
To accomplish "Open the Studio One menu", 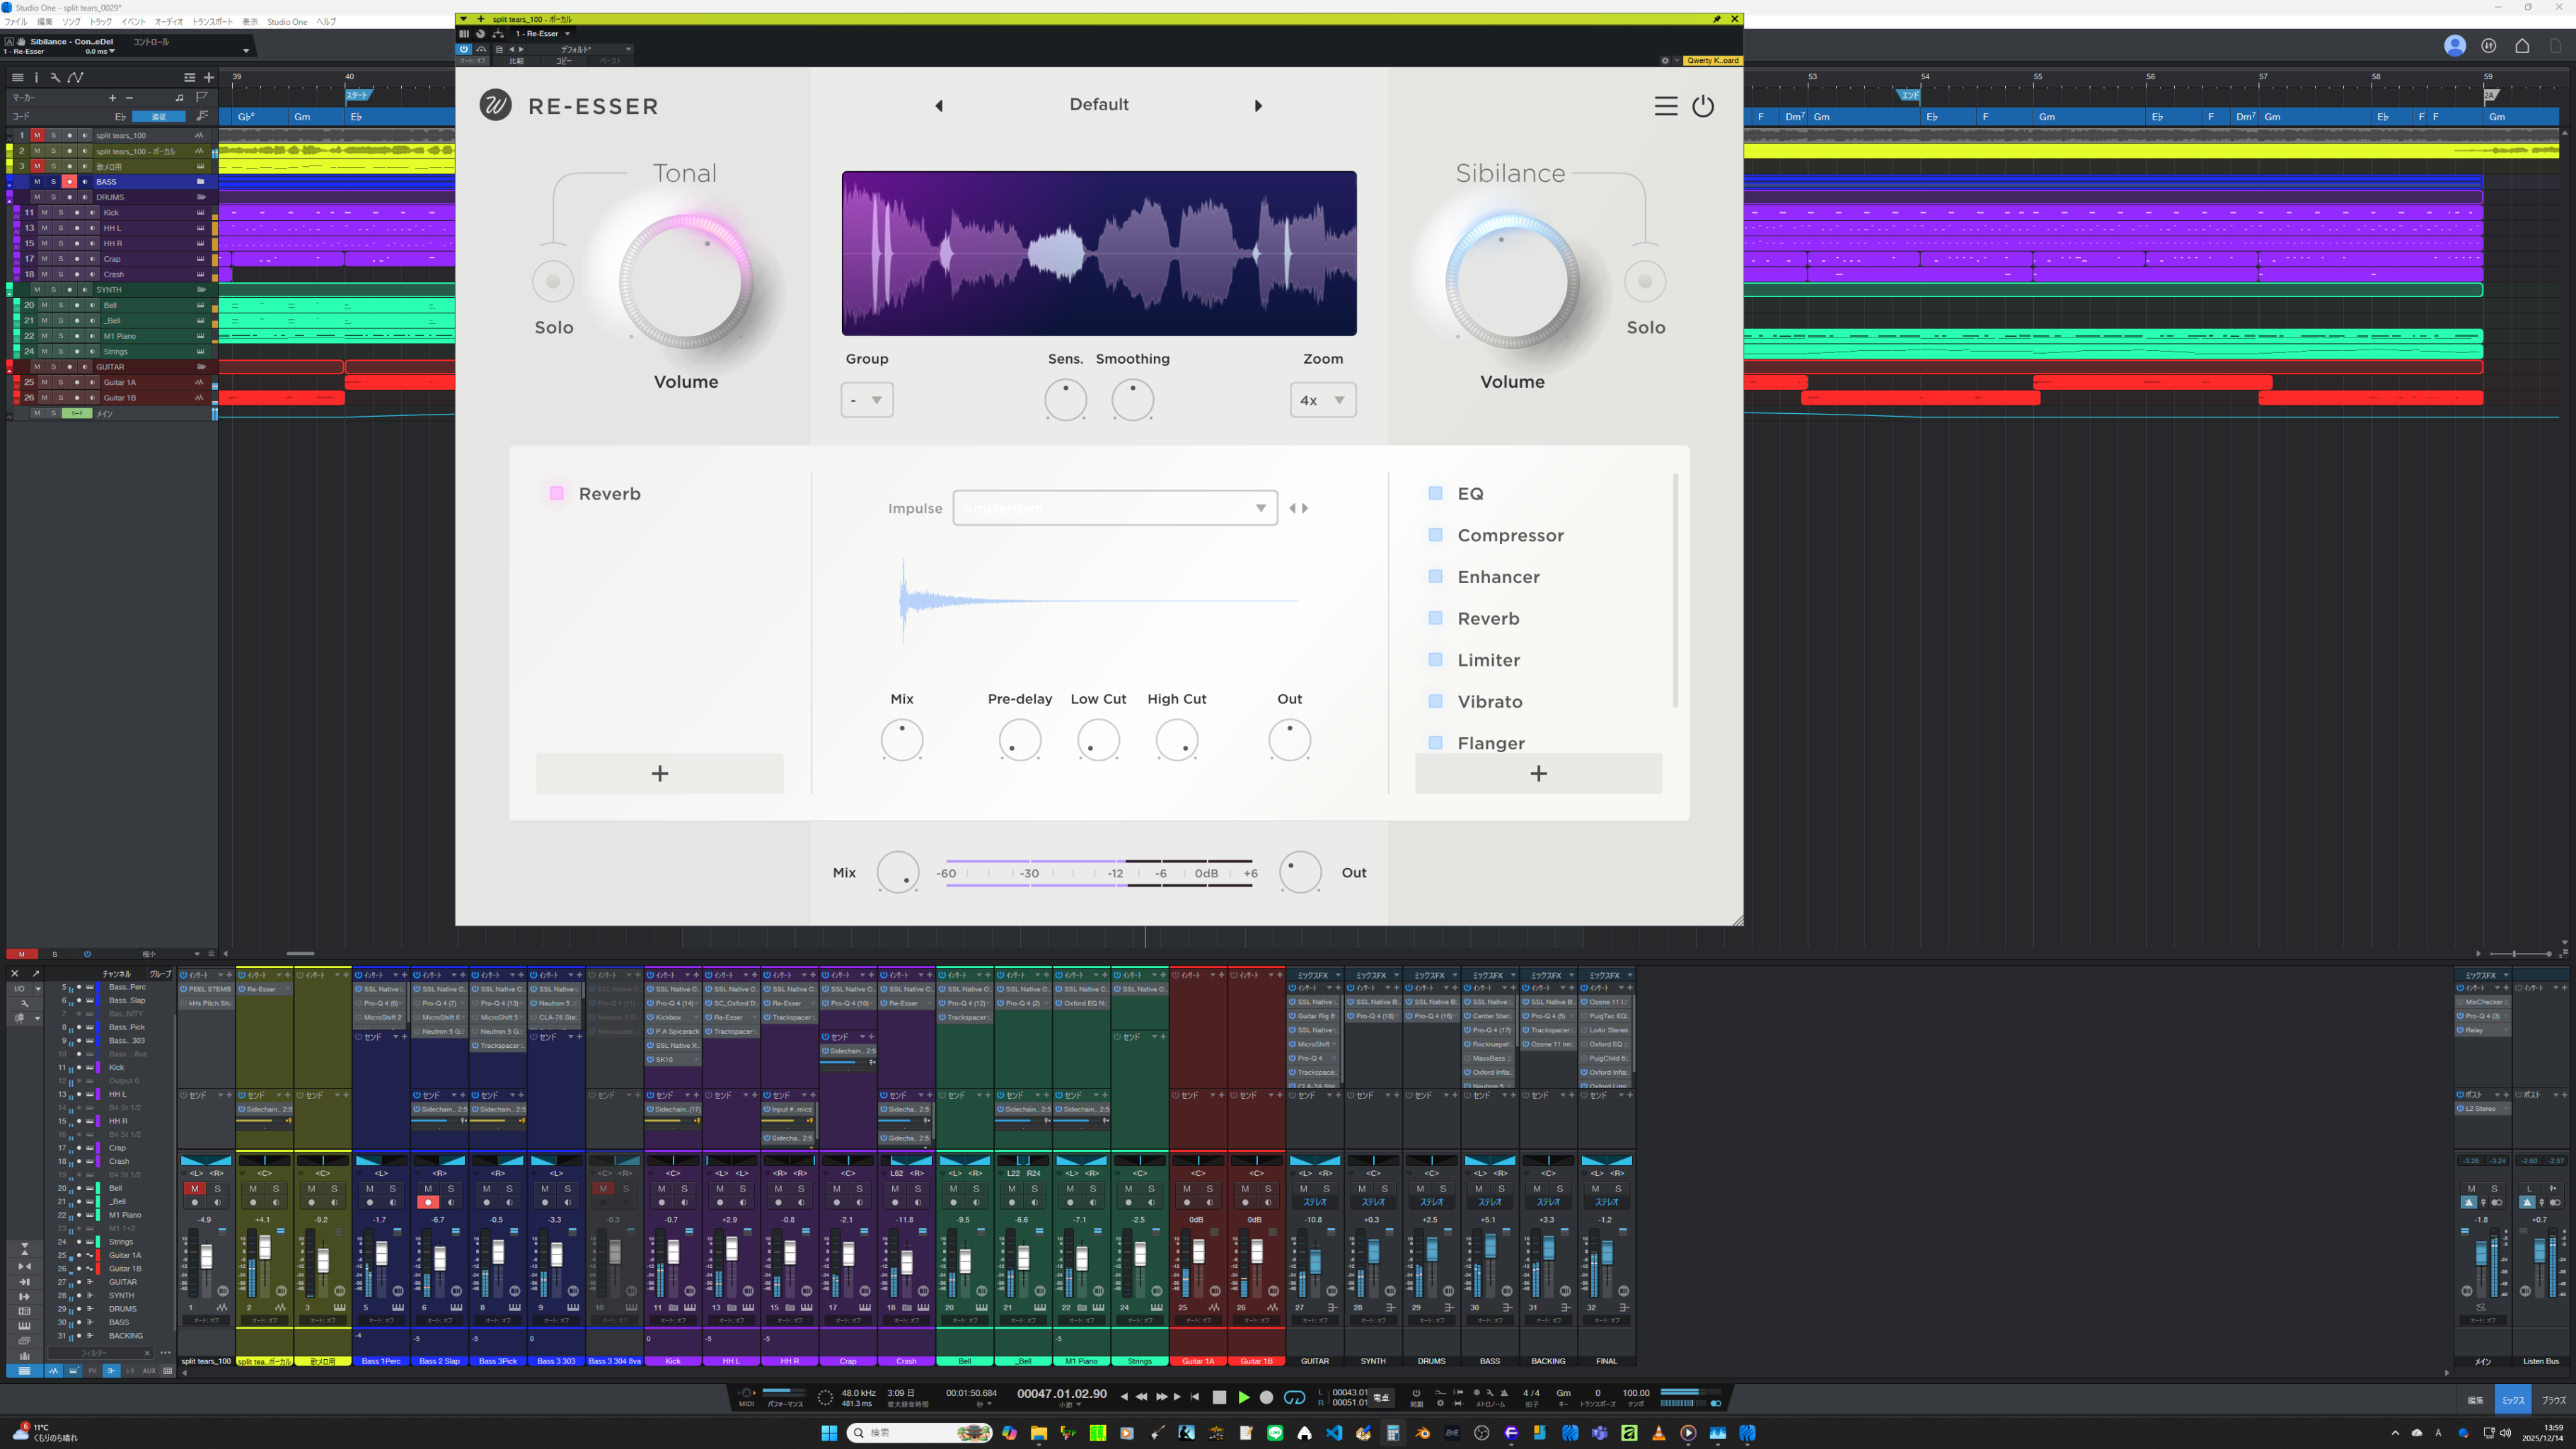I will [x=287, y=21].
